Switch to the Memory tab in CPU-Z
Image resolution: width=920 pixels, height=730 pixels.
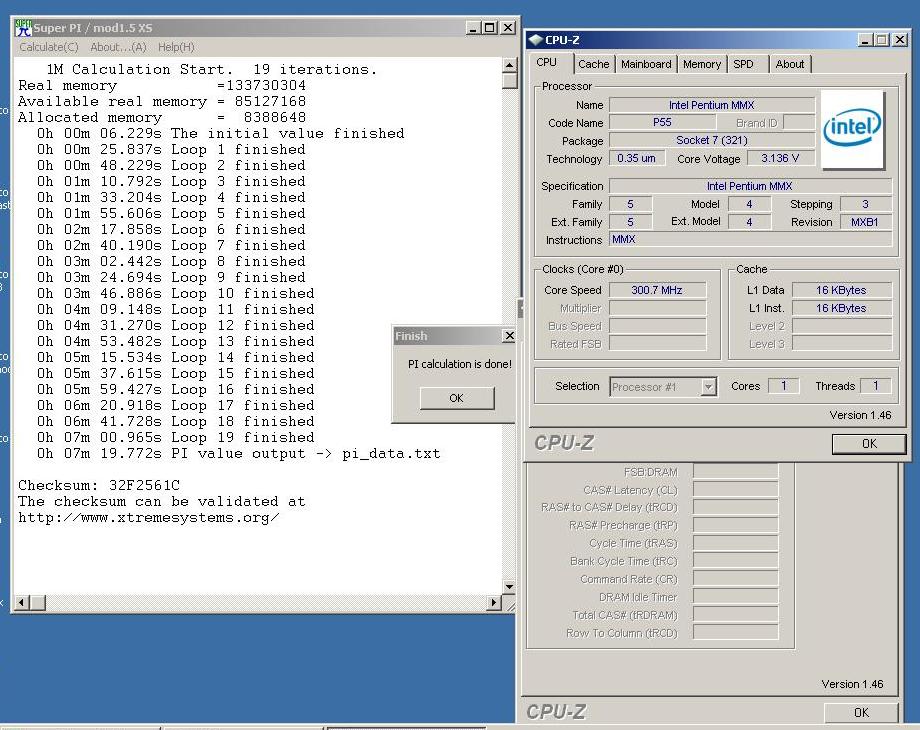[702, 64]
